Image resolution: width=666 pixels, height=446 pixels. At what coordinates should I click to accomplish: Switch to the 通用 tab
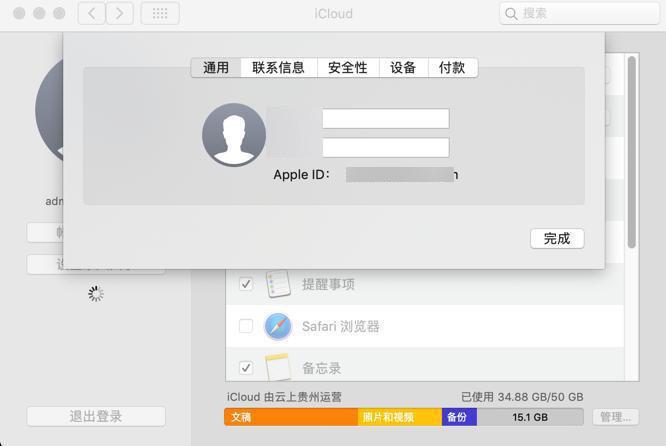(x=216, y=68)
